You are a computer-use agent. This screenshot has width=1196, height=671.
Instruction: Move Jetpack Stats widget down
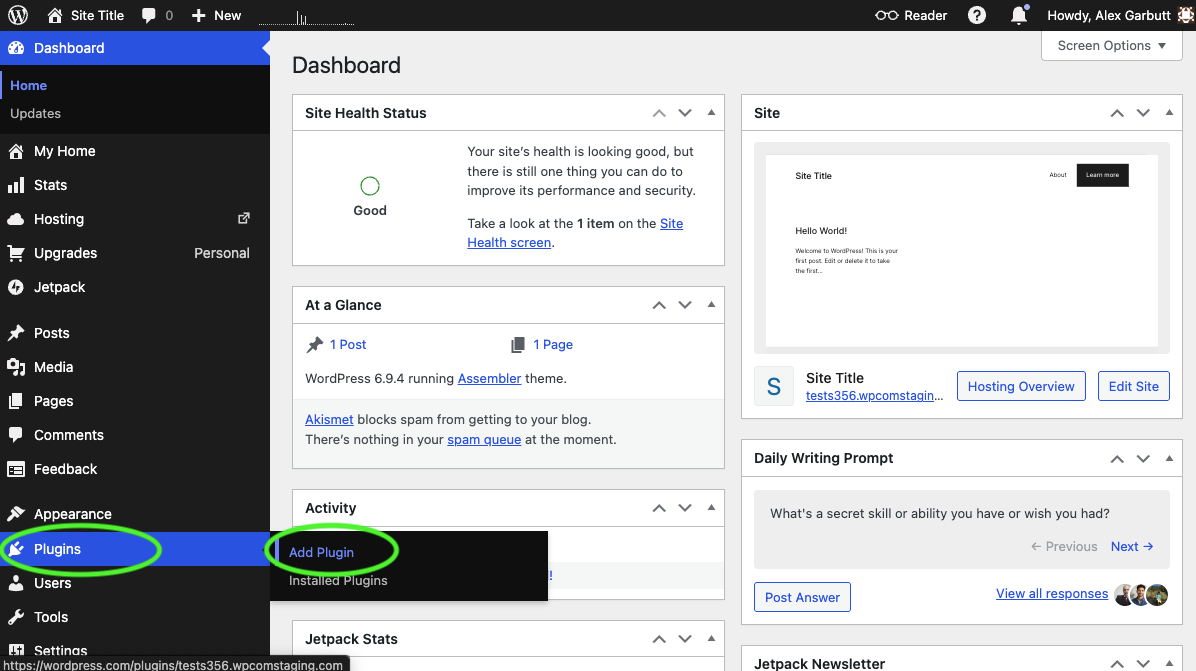pos(685,639)
